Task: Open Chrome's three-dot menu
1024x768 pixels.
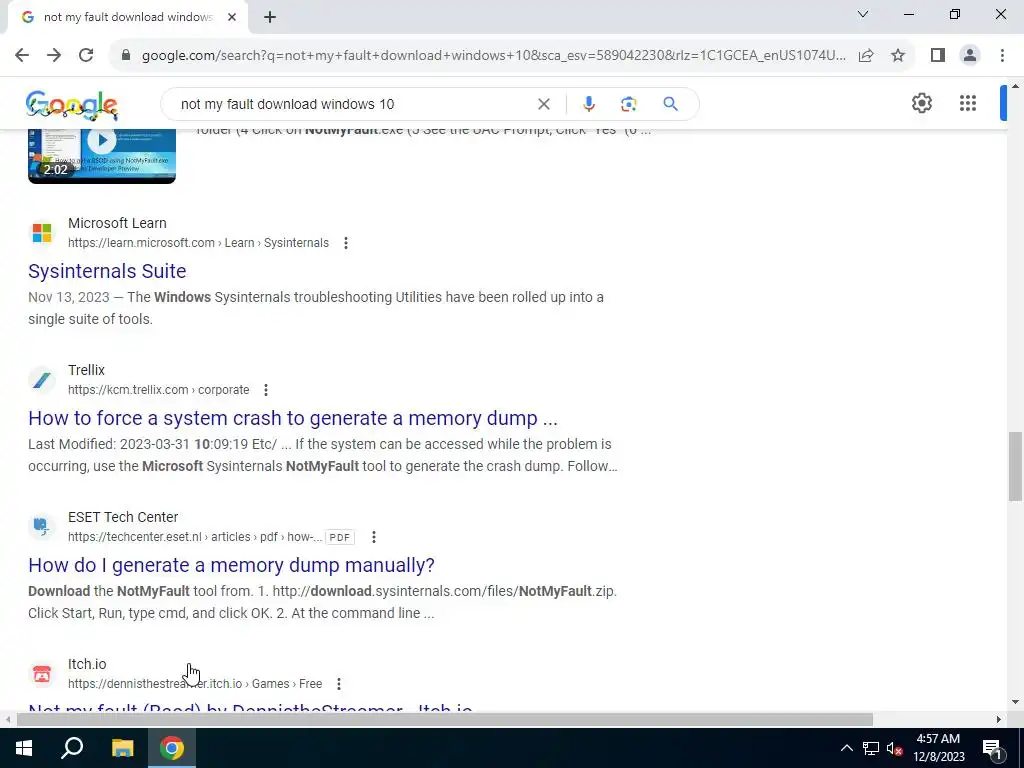Action: tap(1002, 56)
